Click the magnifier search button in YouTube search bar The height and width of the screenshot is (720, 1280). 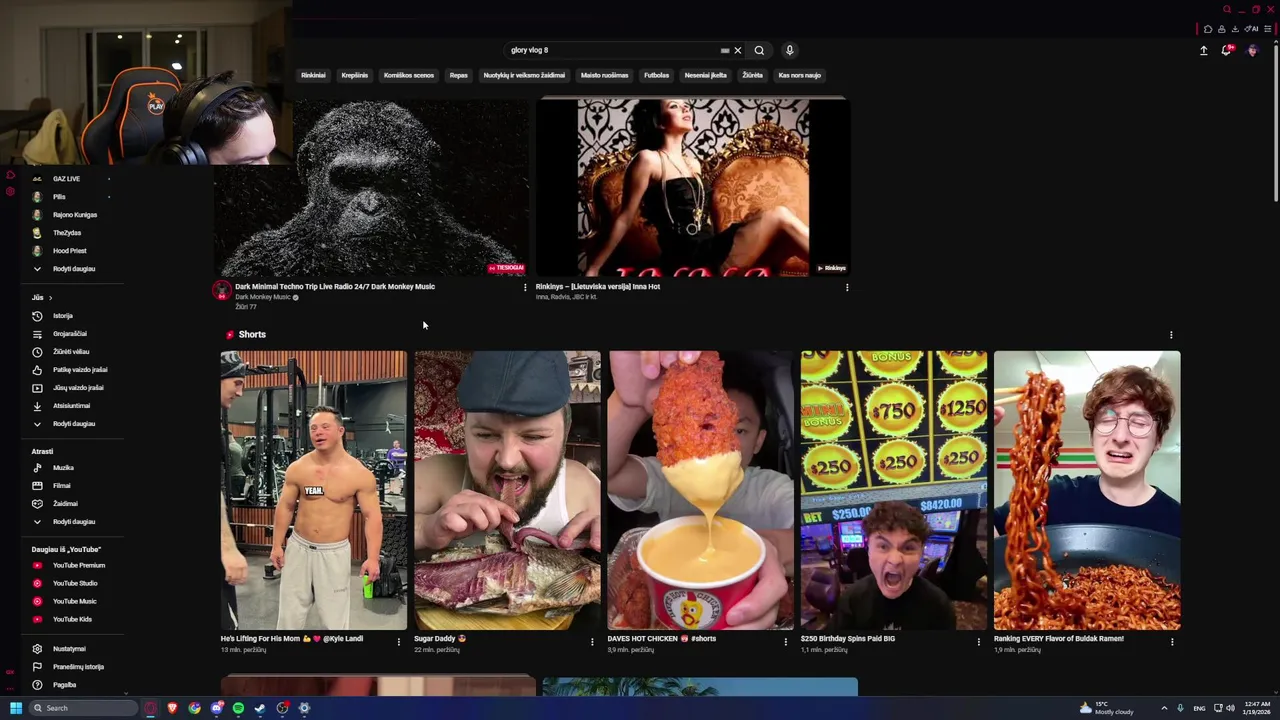(x=759, y=50)
